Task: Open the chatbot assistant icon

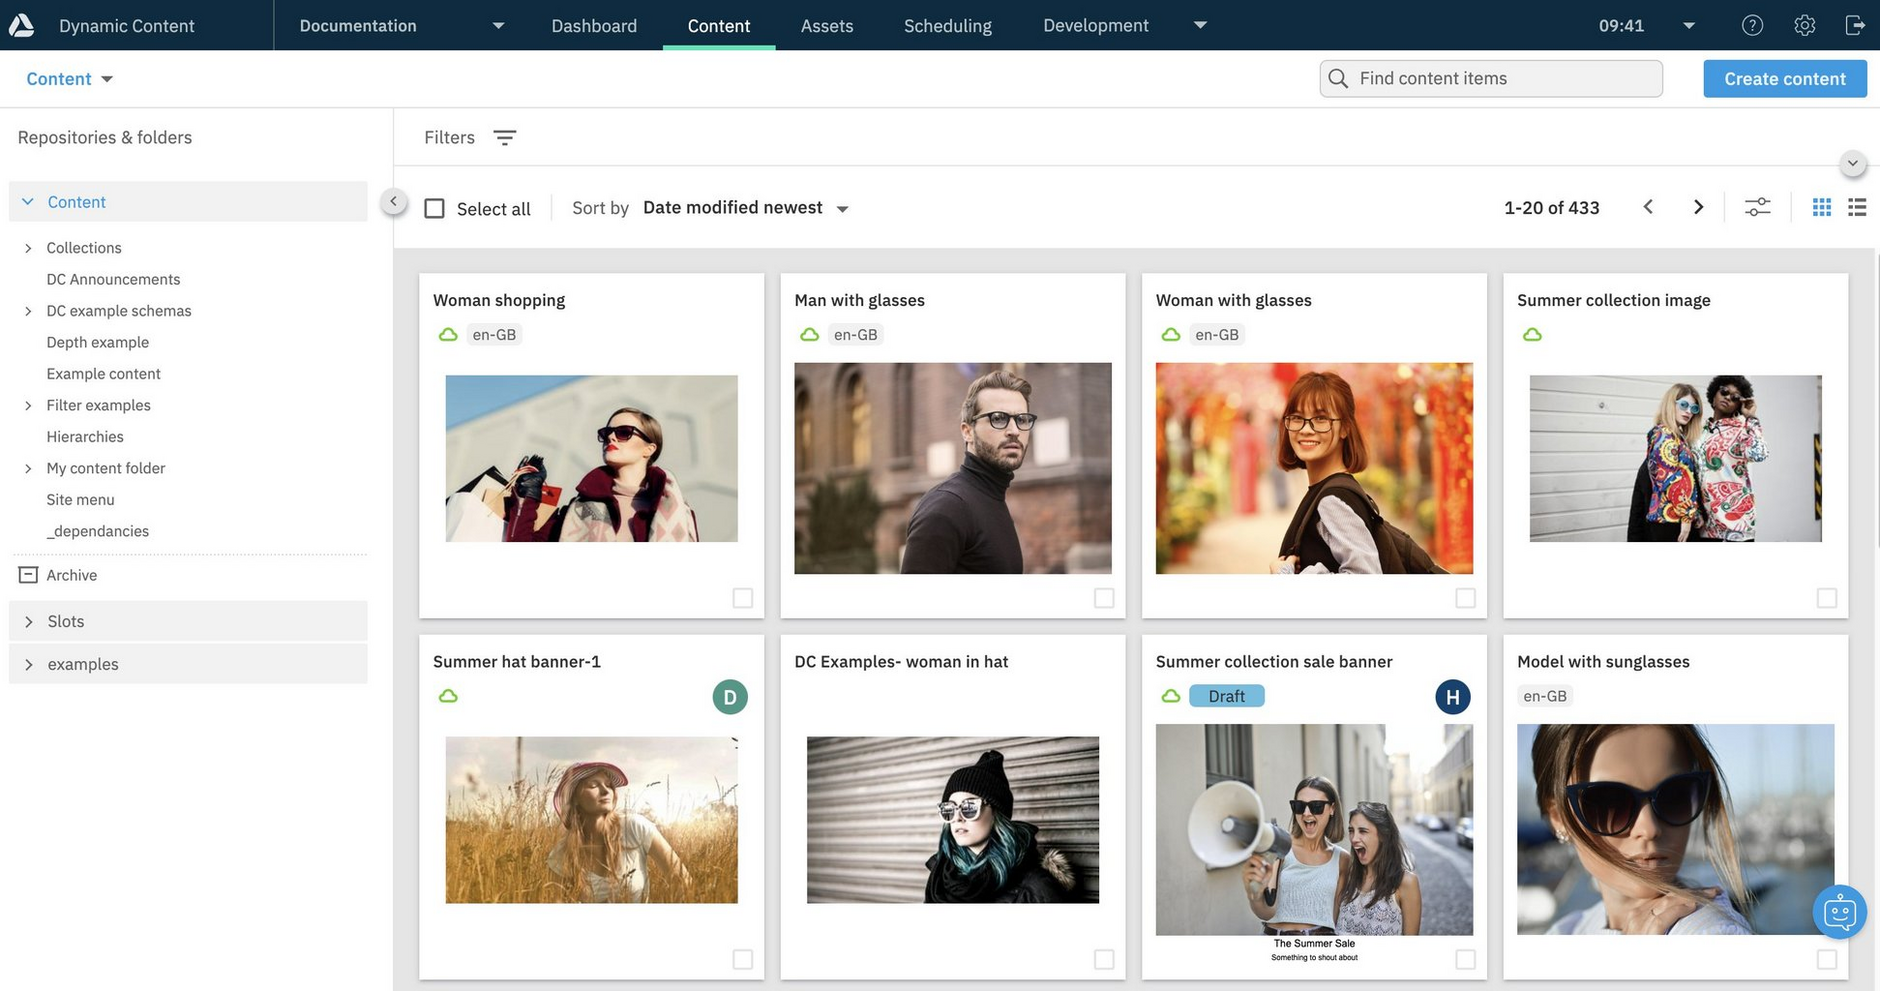Action: click(x=1839, y=911)
